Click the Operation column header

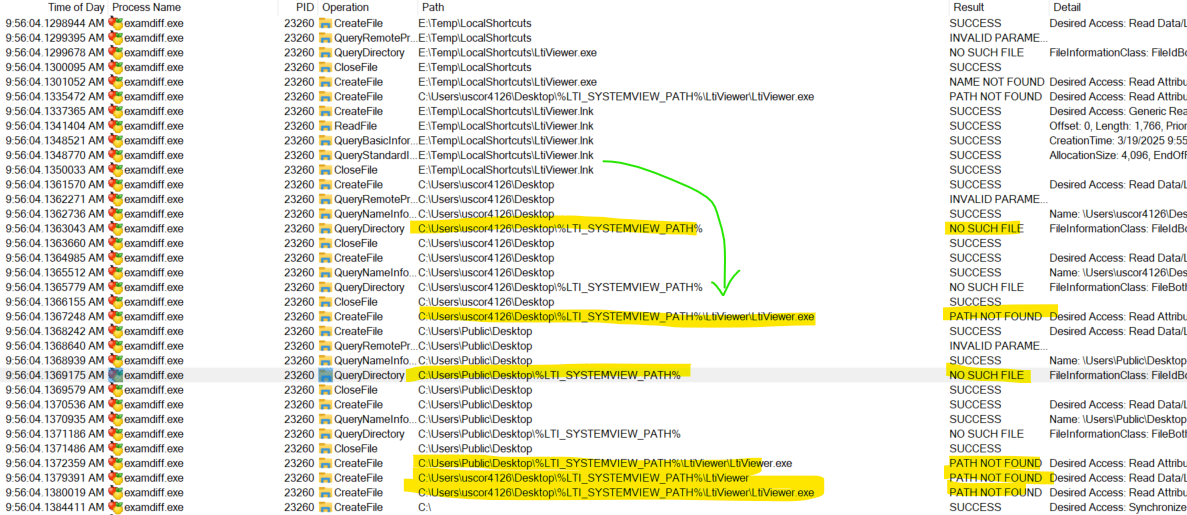coord(345,7)
